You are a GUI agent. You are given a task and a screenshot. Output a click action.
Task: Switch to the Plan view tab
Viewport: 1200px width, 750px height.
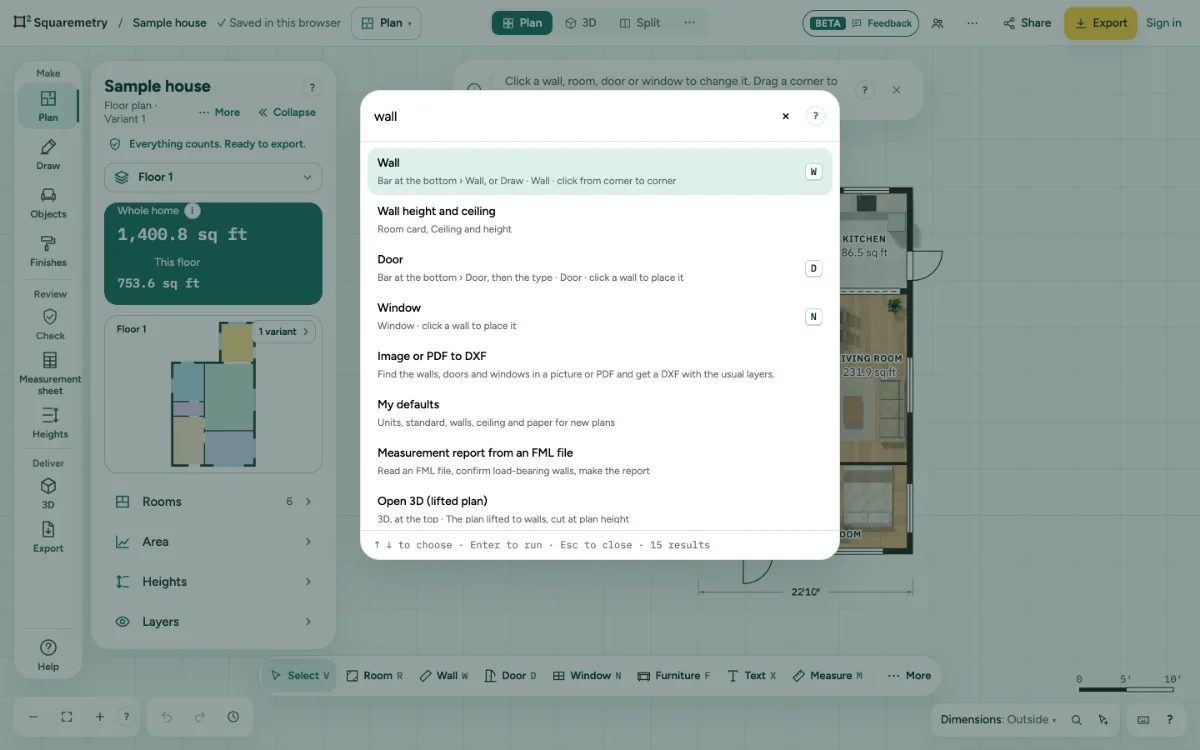pos(522,23)
